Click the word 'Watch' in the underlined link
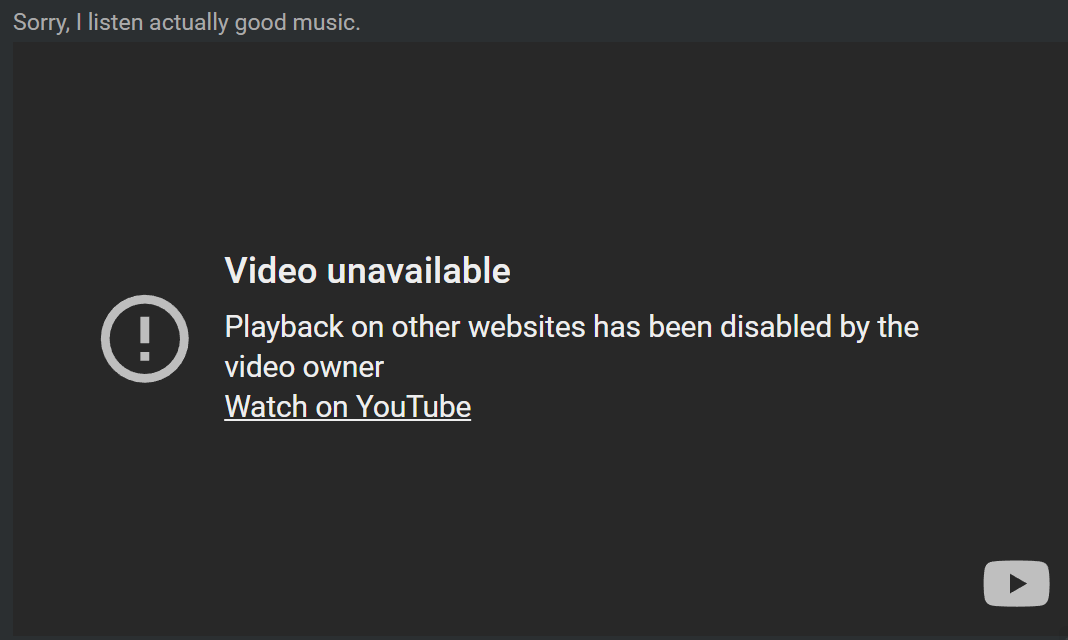Screen dimensions: 1068x640 pos(266,406)
